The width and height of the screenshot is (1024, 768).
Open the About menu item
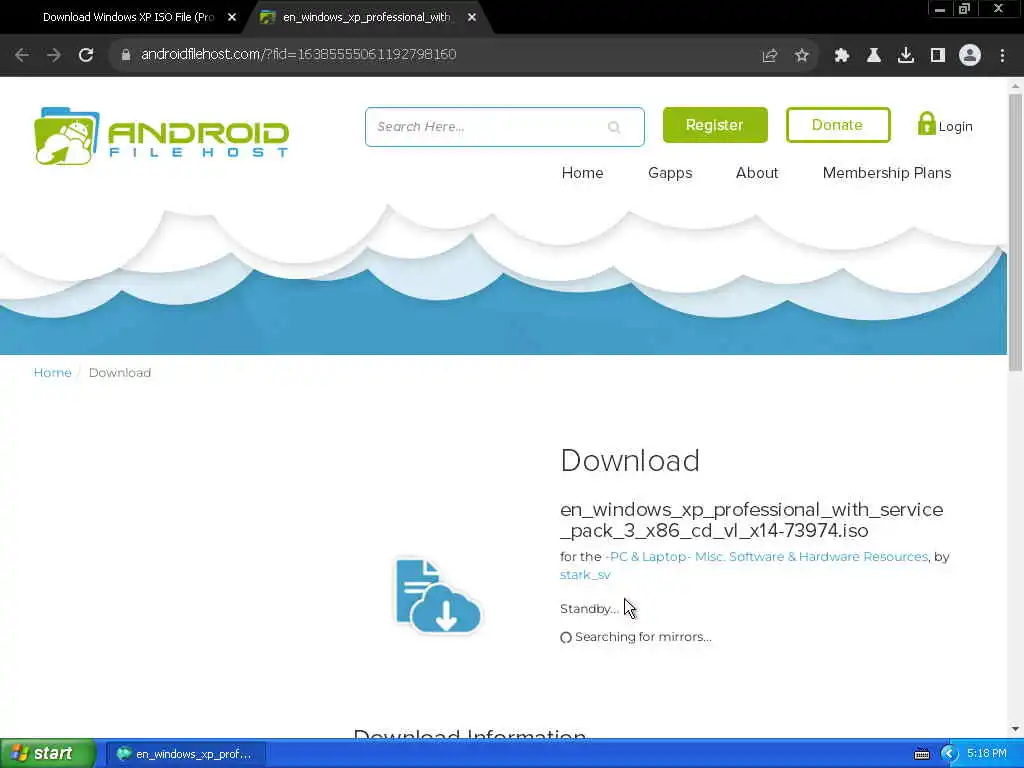[757, 173]
